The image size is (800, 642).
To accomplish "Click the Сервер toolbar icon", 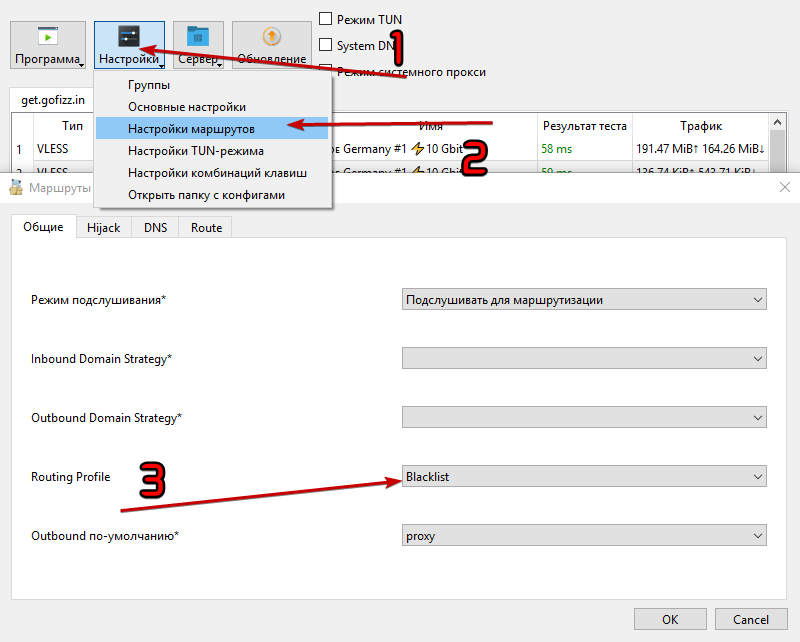I will (x=198, y=37).
